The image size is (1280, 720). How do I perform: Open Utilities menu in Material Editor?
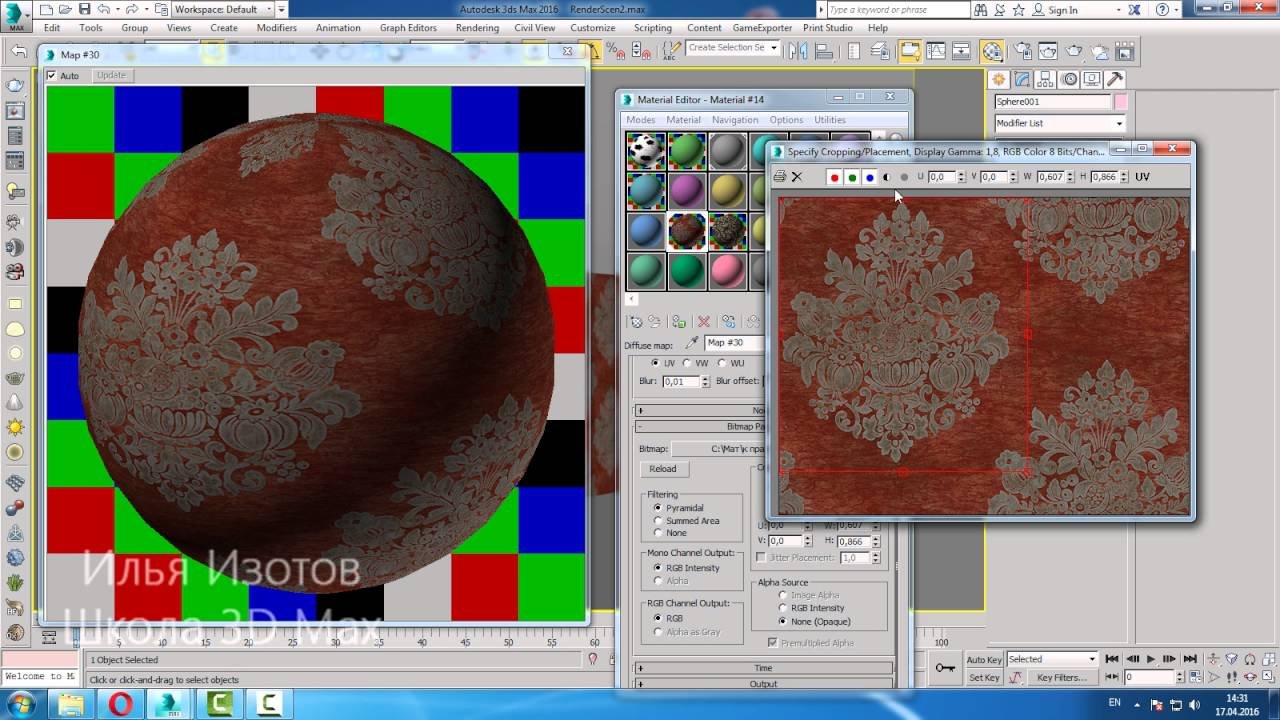829,120
